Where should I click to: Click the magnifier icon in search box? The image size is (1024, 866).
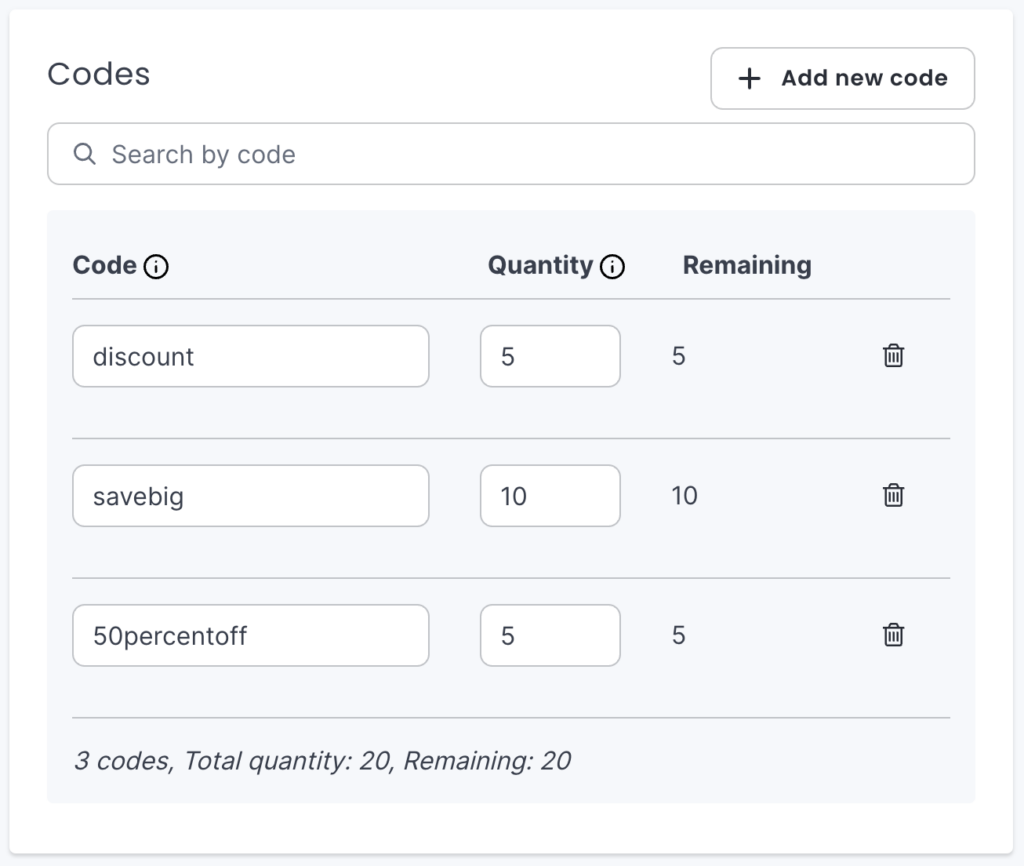84,154
